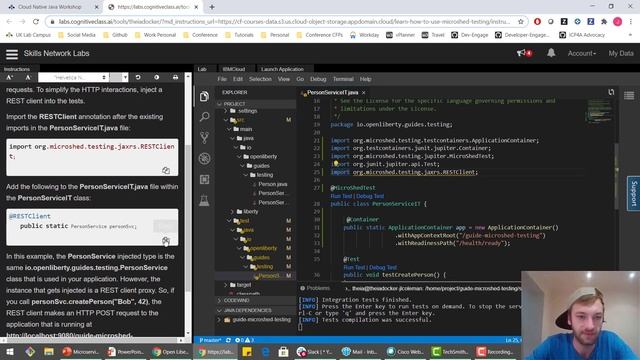
Task: Expand the liberty folder
Action: [x=232, y=211]
